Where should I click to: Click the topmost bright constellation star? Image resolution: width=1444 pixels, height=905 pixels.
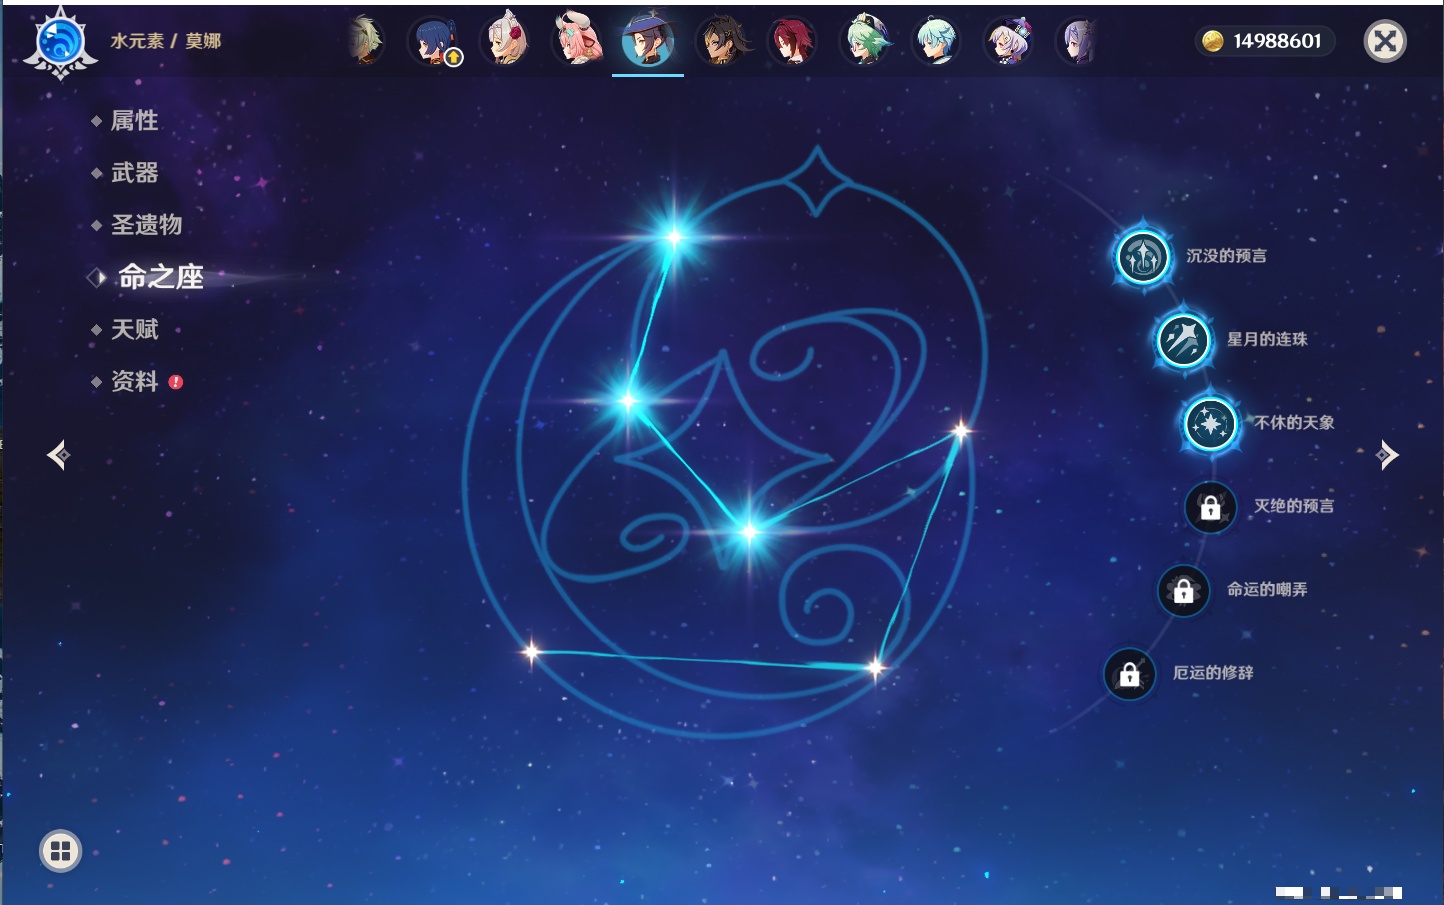pos(674,237)
